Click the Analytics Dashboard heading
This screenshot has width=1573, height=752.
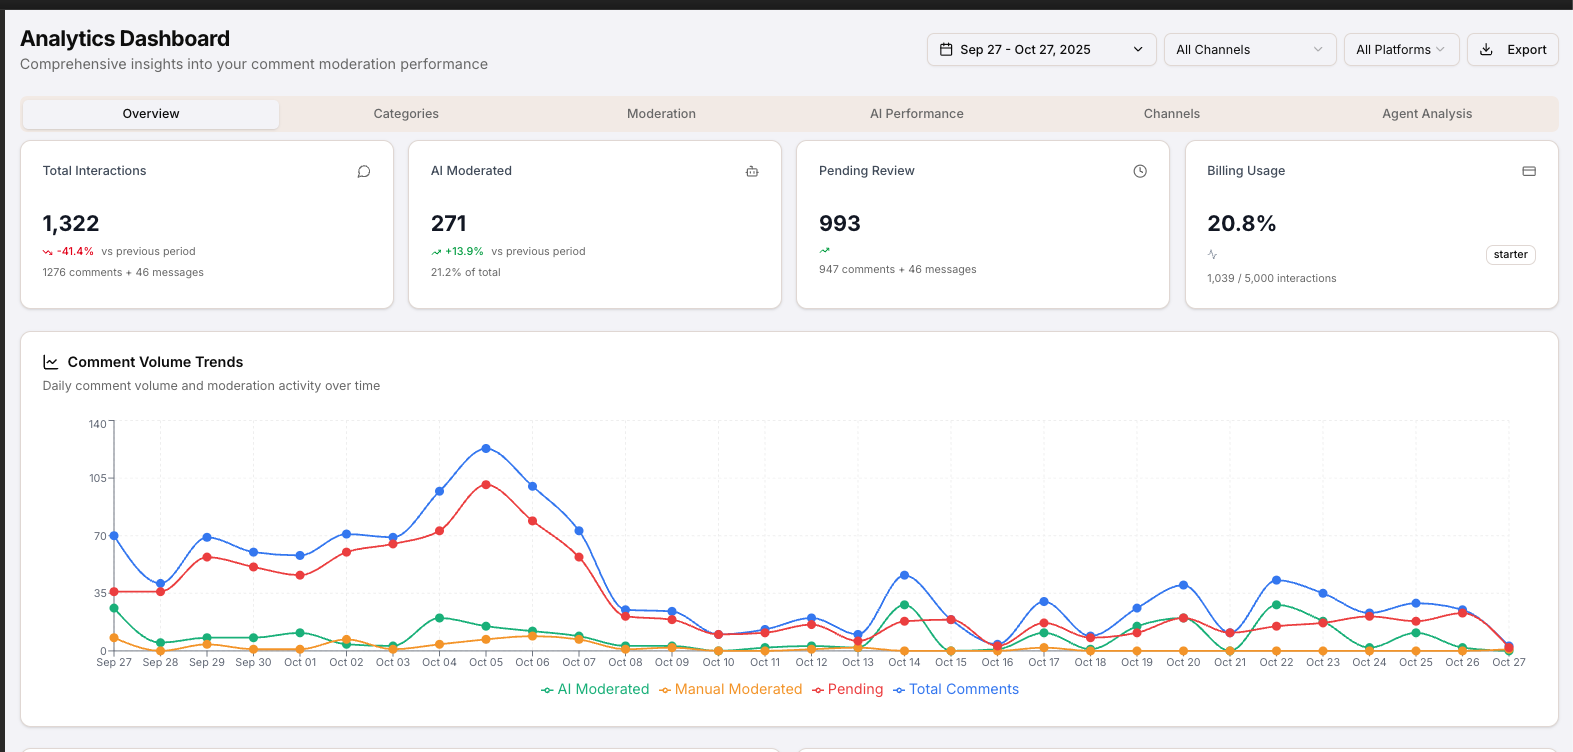(125, 39)
